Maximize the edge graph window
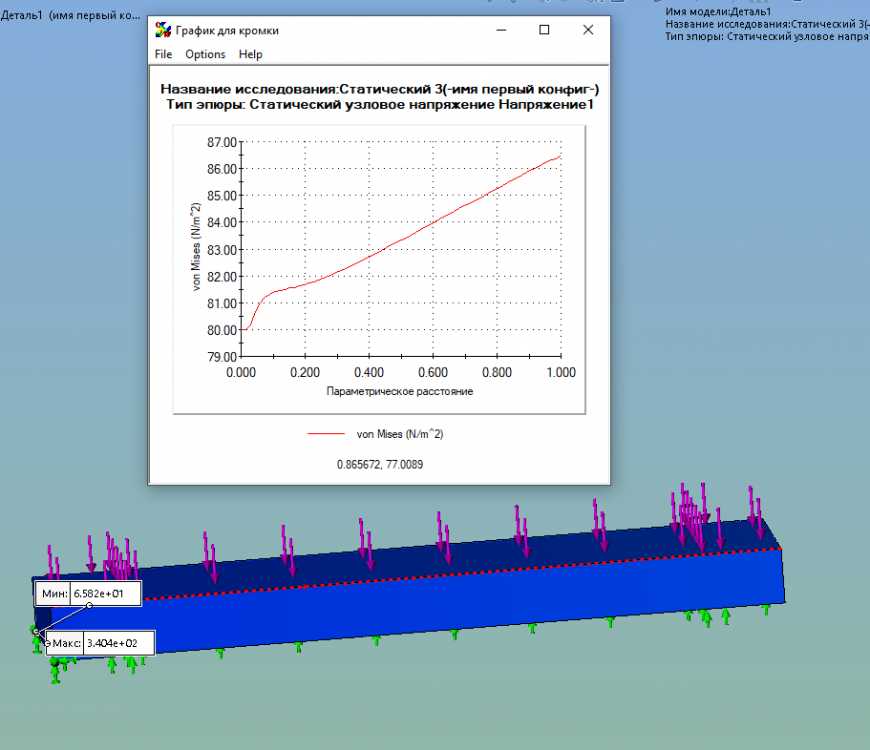870x750 pixels. coord(544,30)
